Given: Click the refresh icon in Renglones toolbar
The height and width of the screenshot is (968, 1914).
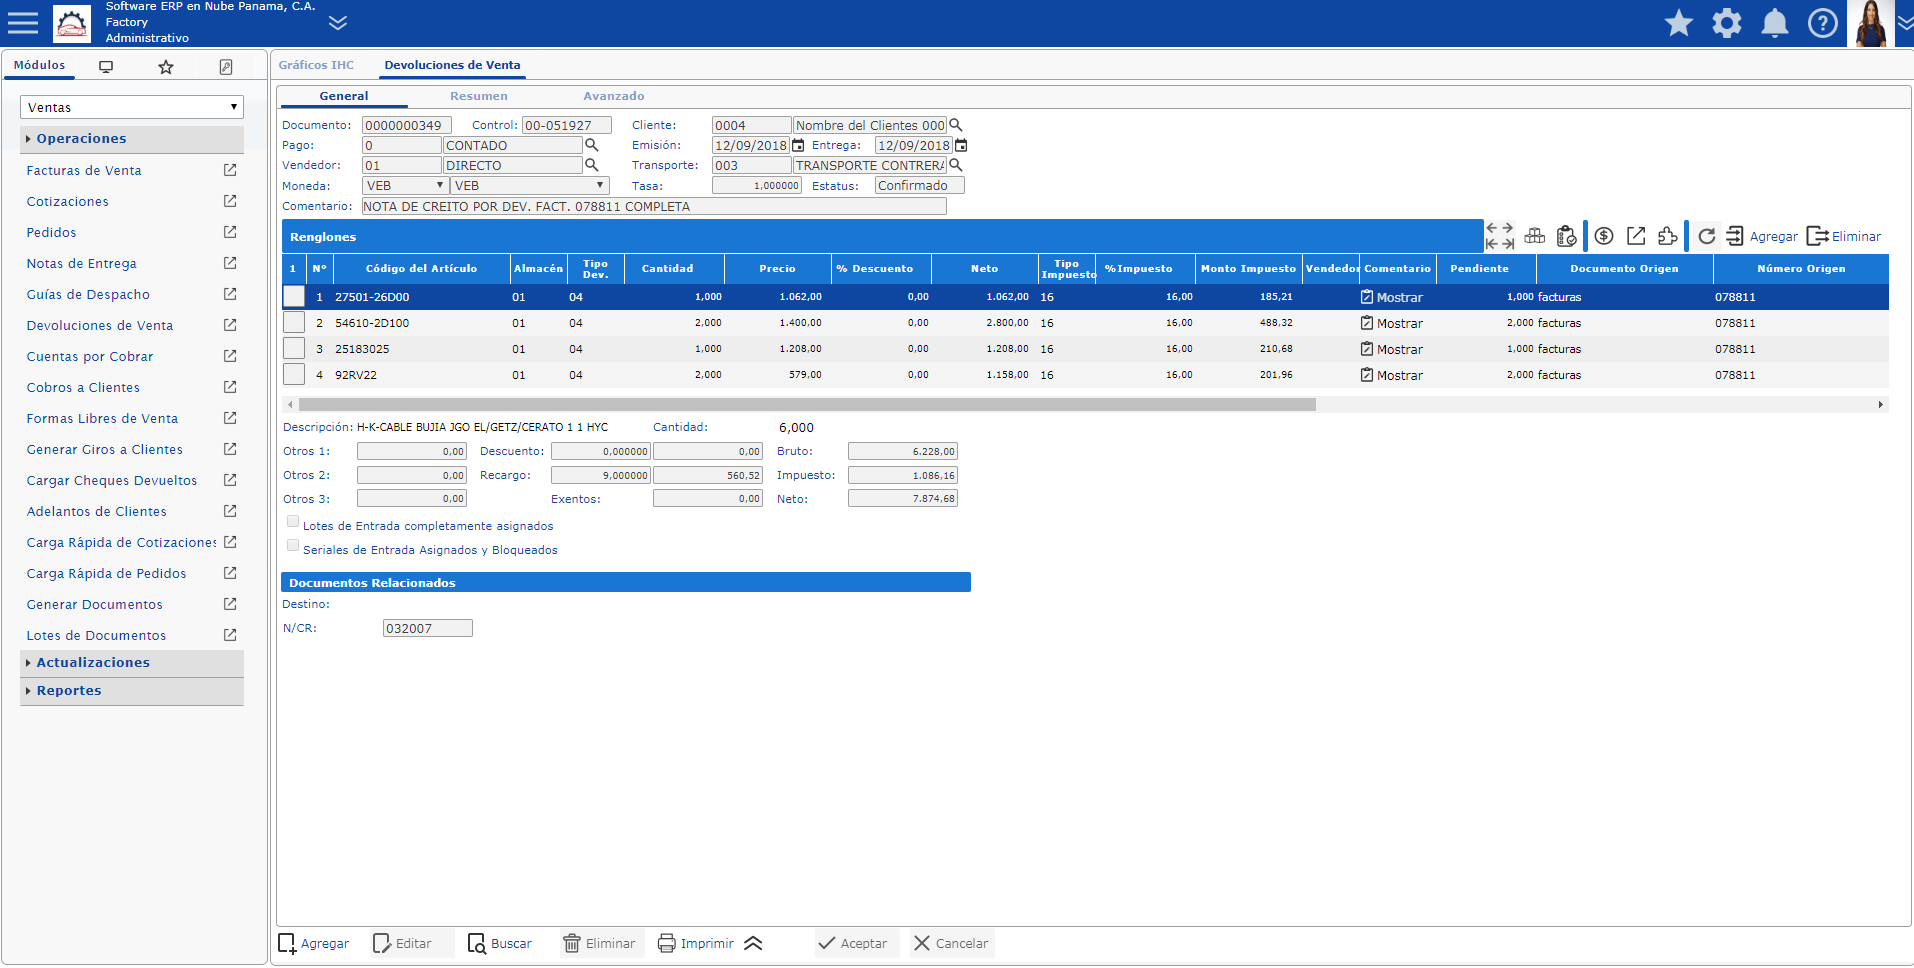Looking at the screenshot, I should pyautogui.click(x=1707, y=236).
